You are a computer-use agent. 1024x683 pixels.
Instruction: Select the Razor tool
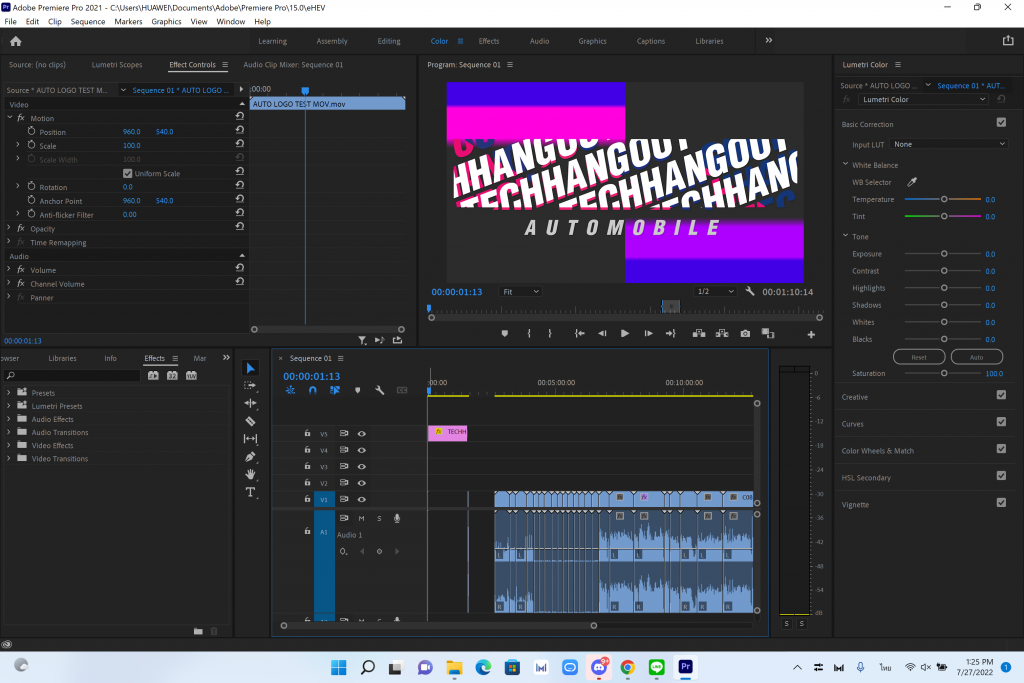coord(250,421)
